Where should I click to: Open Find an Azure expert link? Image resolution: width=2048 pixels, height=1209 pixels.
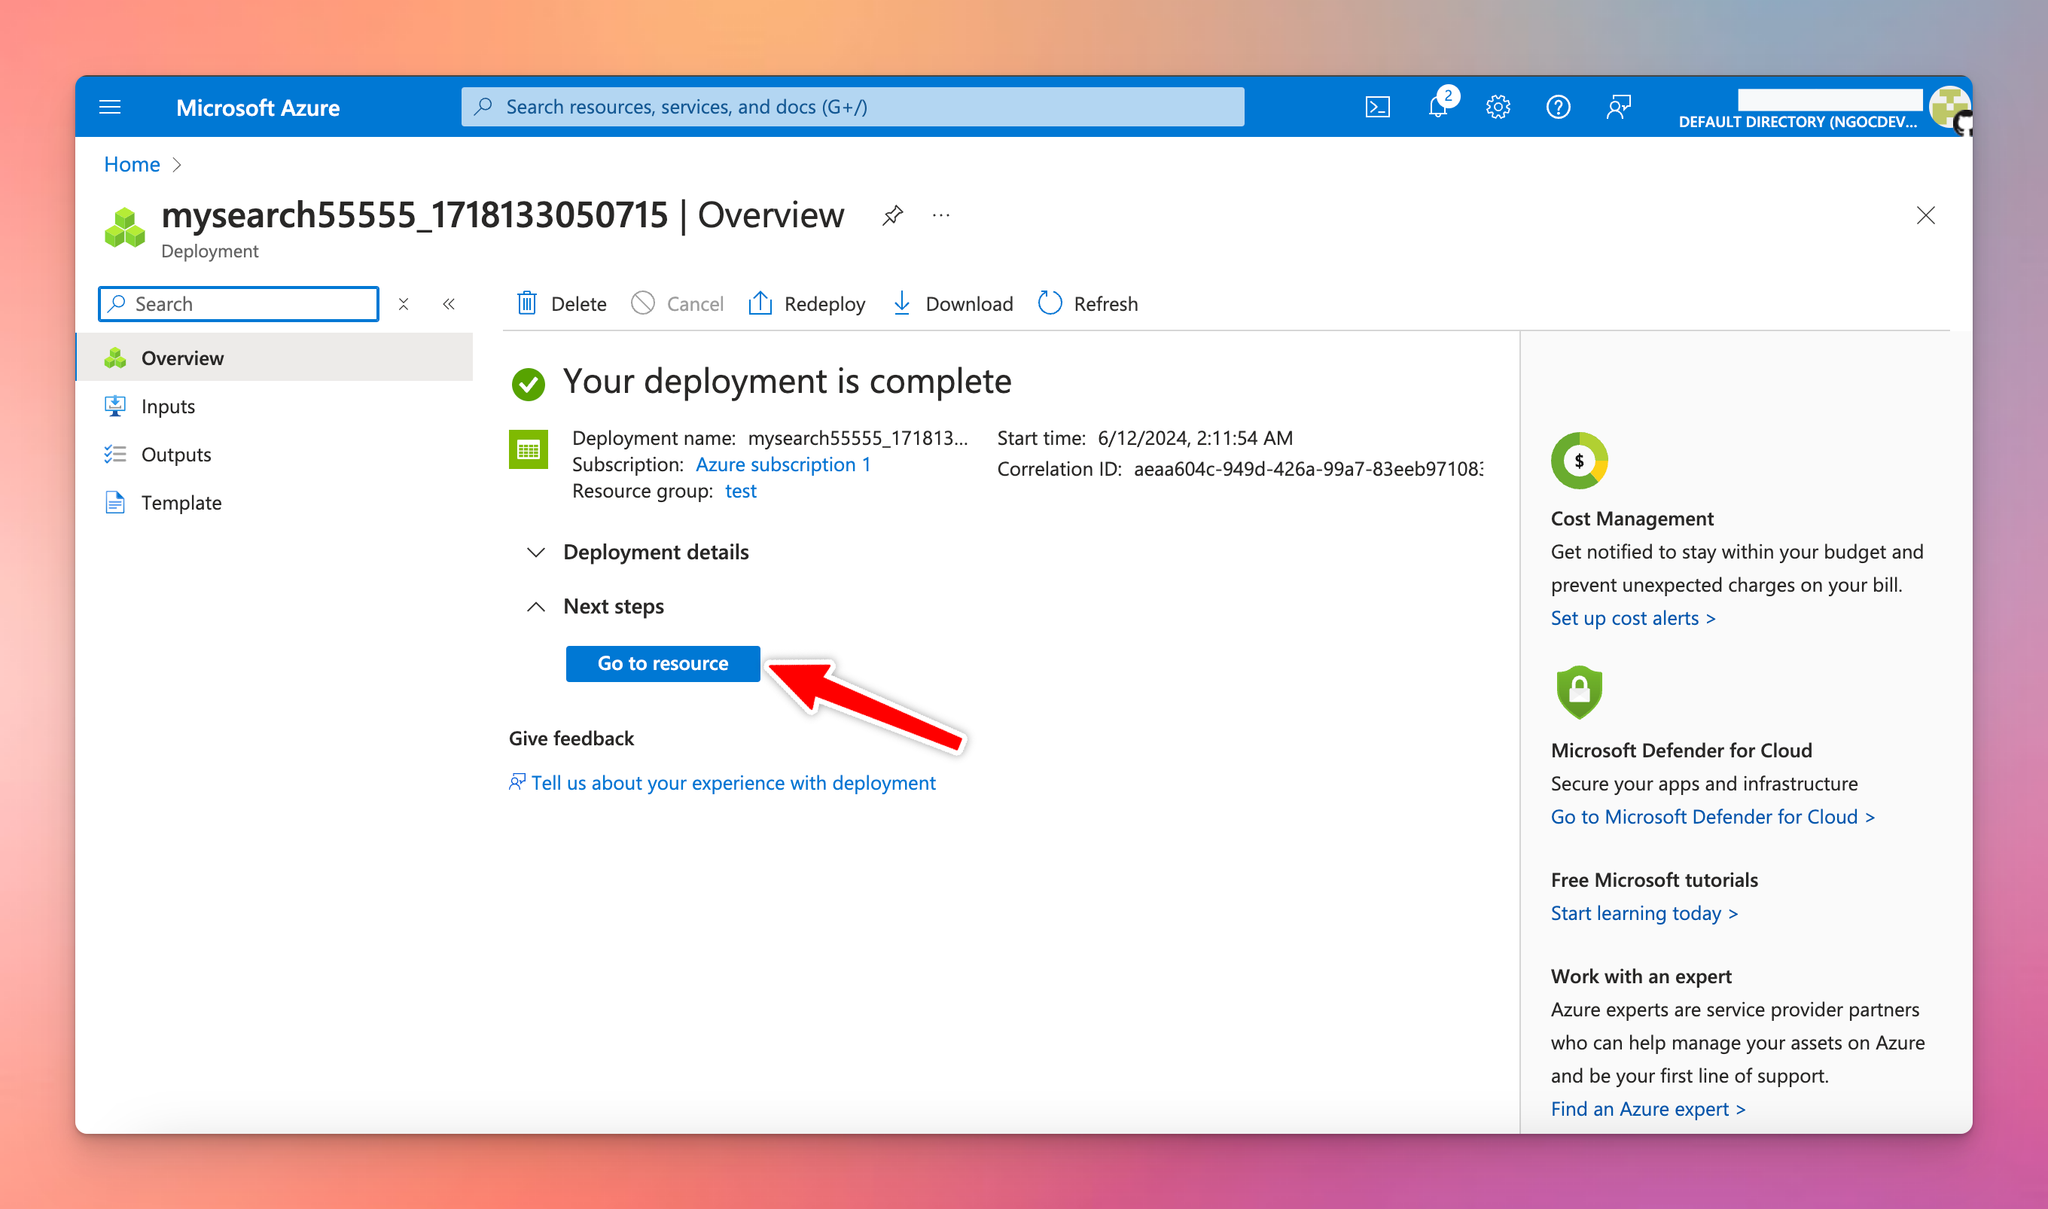tap(1648, 1109)
